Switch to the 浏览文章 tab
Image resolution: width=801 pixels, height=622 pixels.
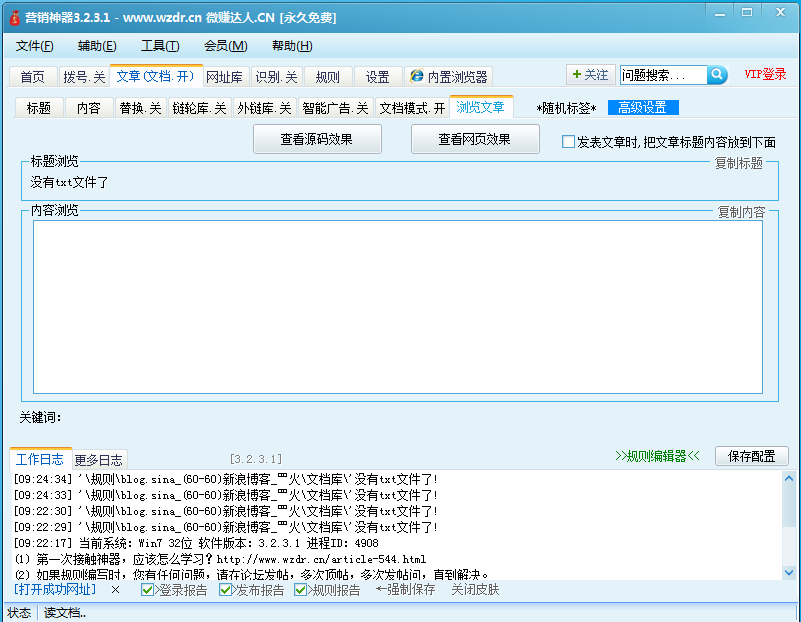click(x=480, y=107)
